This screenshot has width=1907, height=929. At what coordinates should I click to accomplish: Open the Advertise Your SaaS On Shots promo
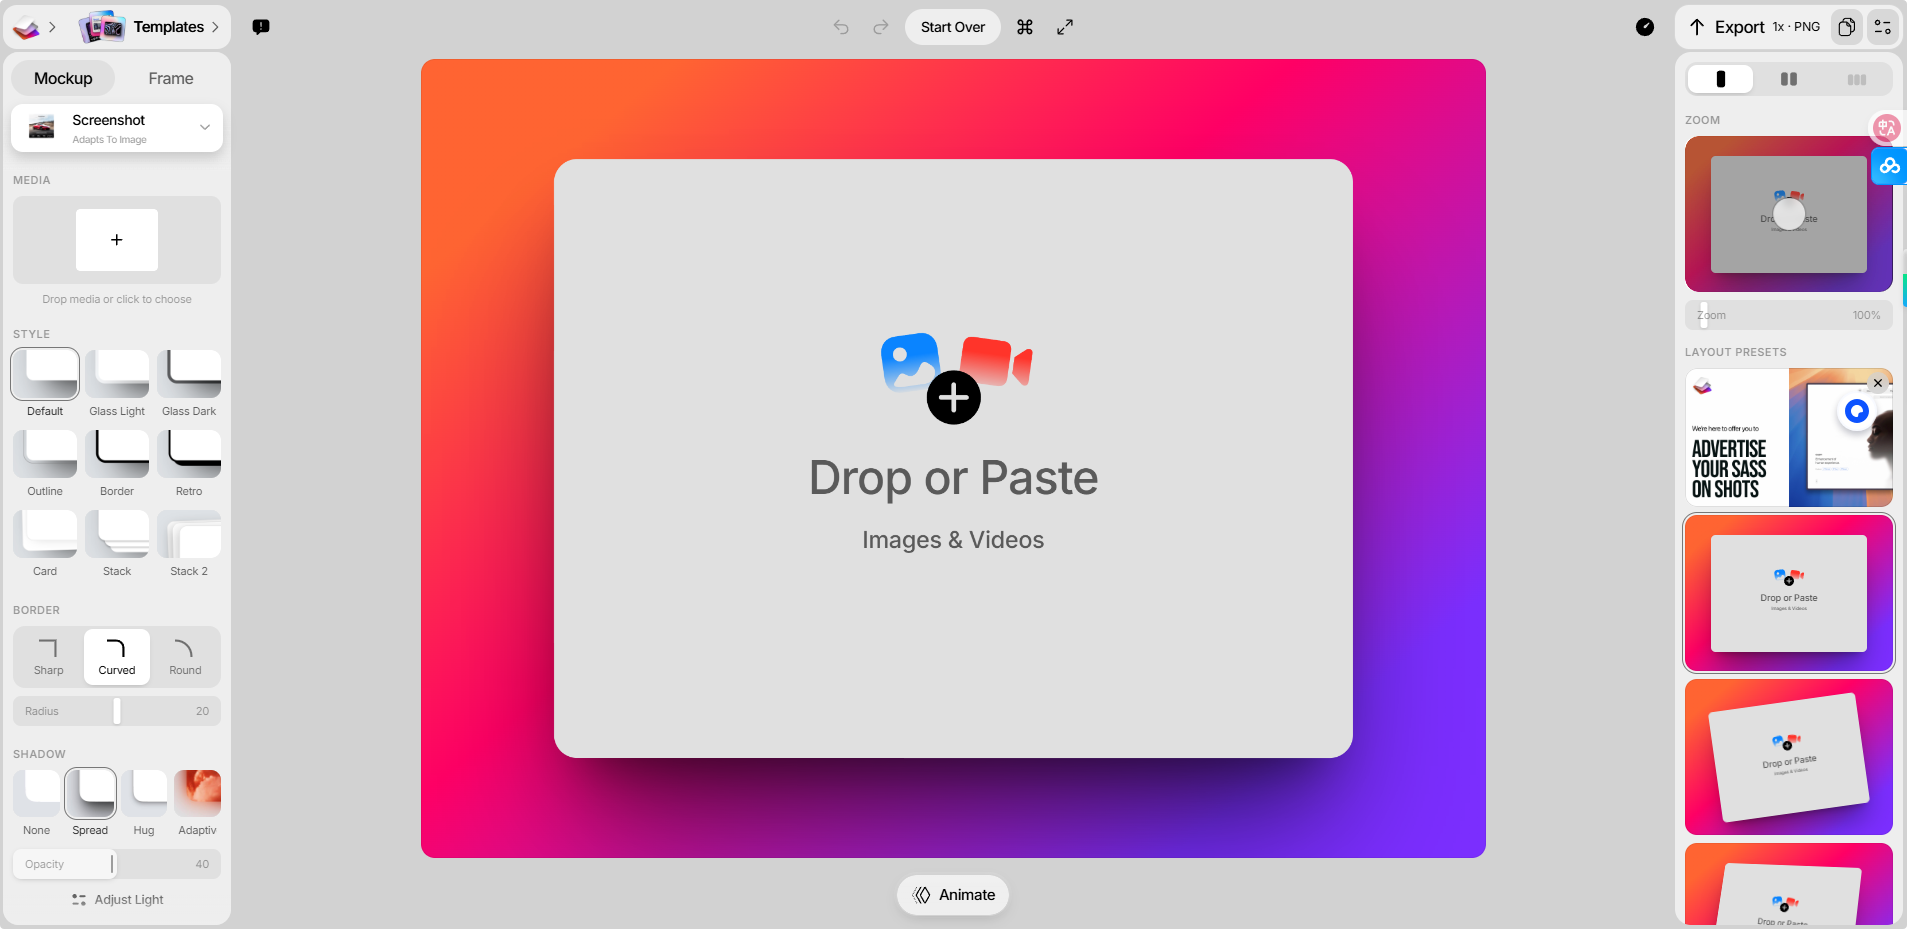(1789, 438)
